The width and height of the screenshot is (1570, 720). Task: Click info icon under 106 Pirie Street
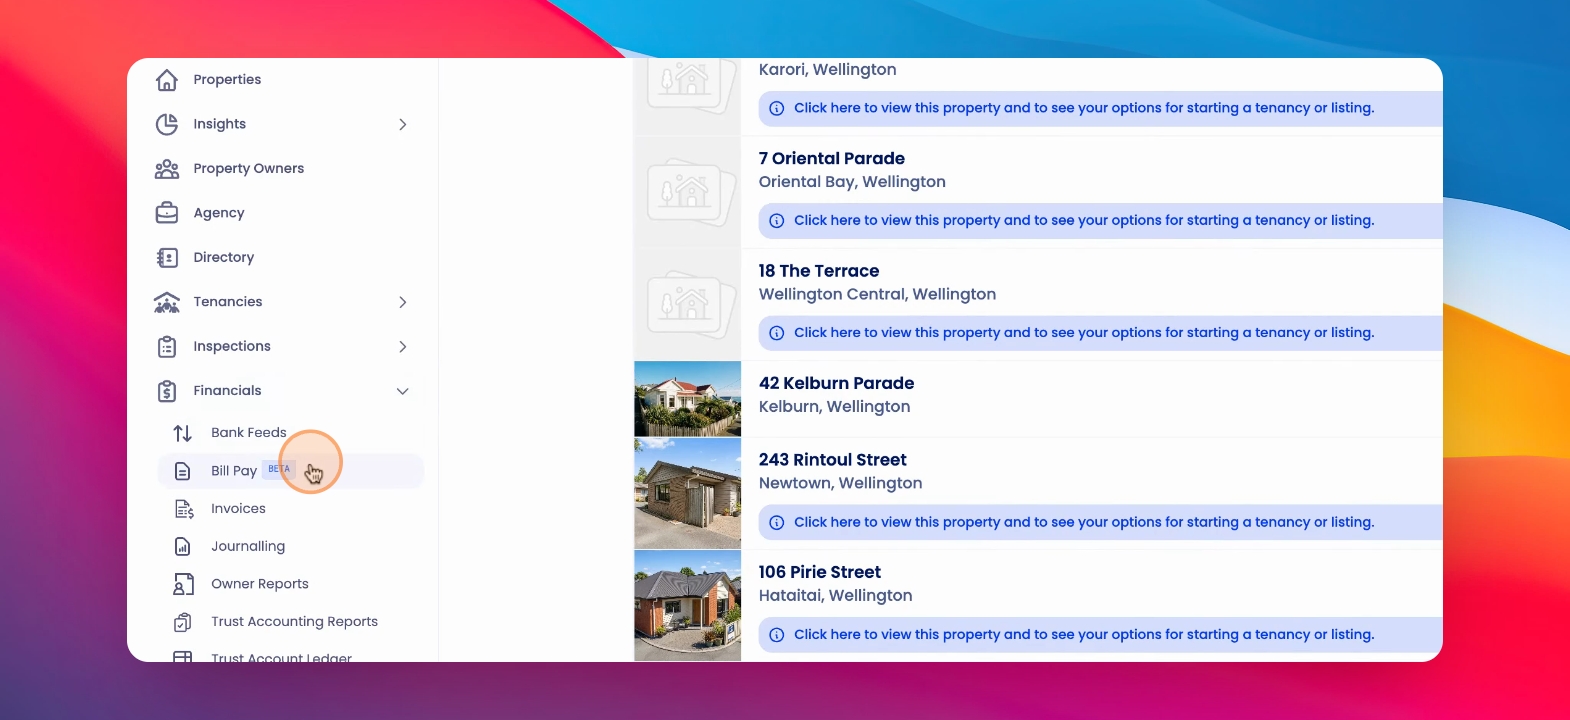point(776,635)
